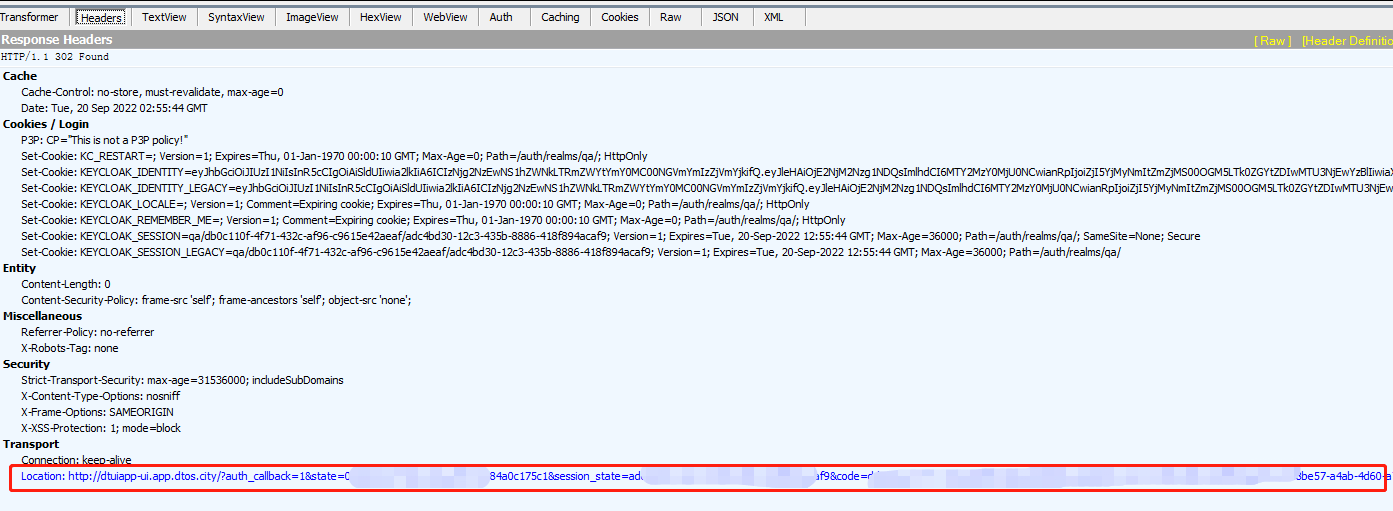Select the Set-Cookie KEYCLOAK_IDENTITY_LEGACY row
The height and width of the screenshot is (511, 1393).
click(x=706, y=188)
